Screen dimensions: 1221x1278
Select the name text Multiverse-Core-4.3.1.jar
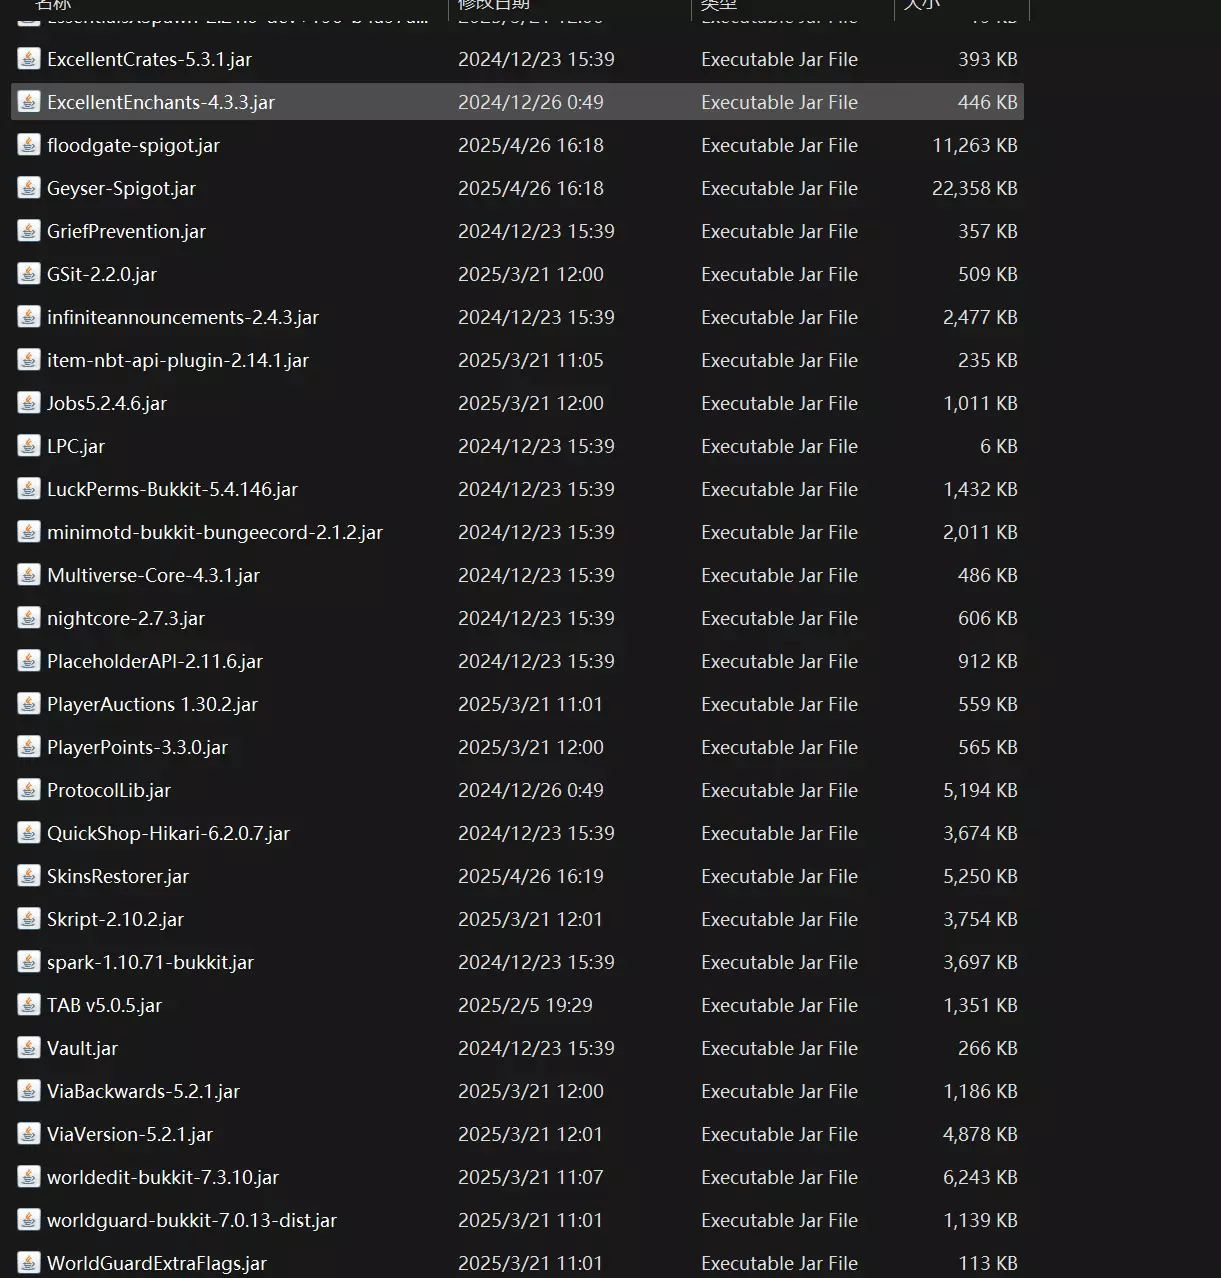click(x=153, y=575)
